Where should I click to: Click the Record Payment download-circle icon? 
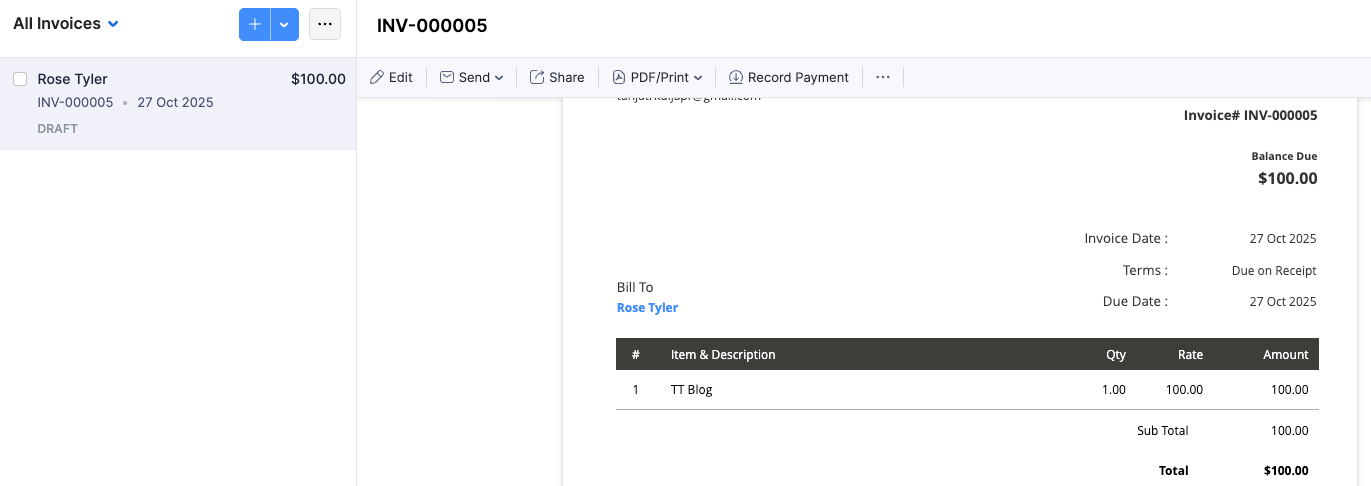(736, 77)
